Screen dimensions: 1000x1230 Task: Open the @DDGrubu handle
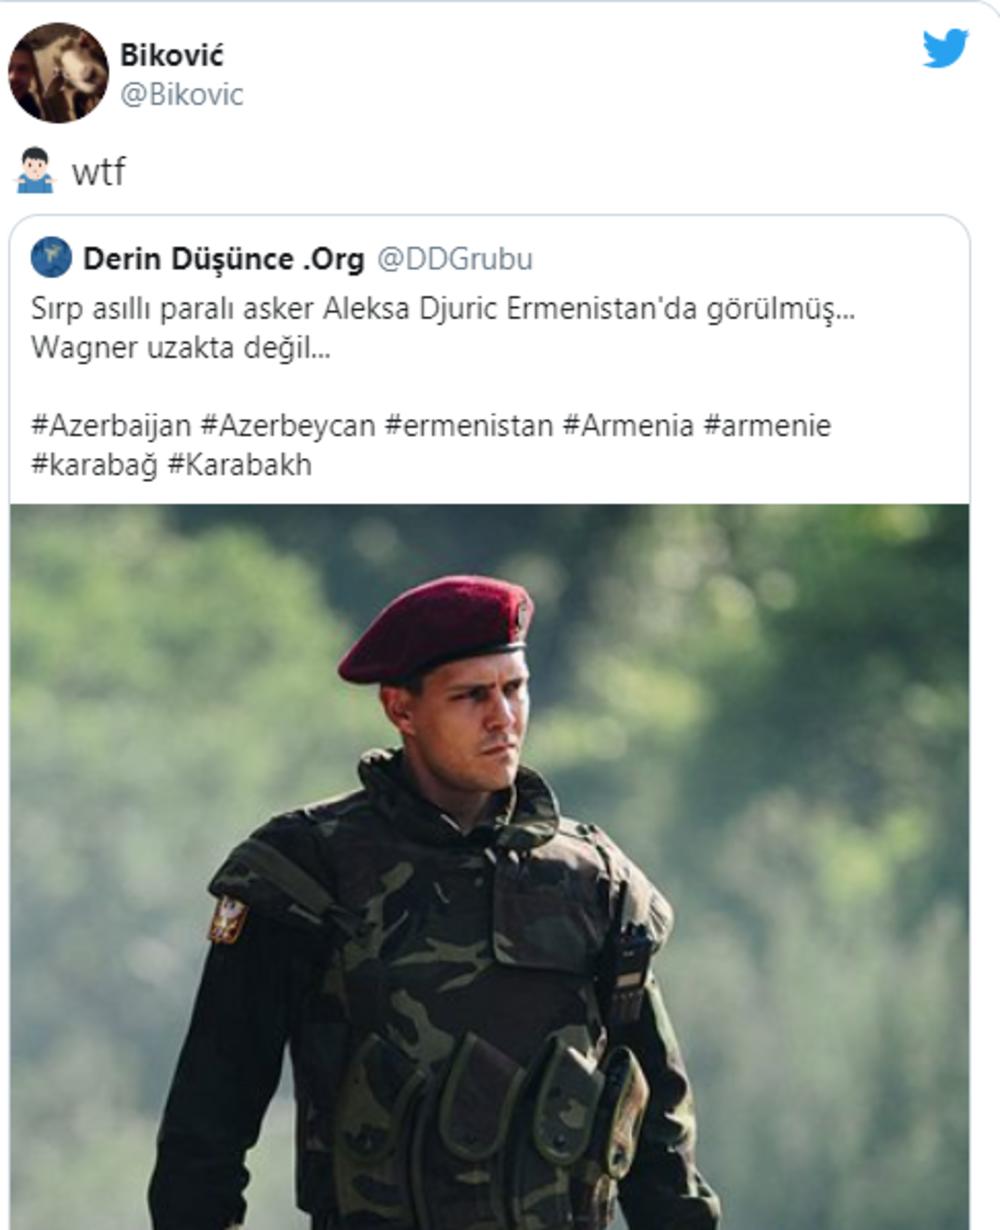point(455,259)
